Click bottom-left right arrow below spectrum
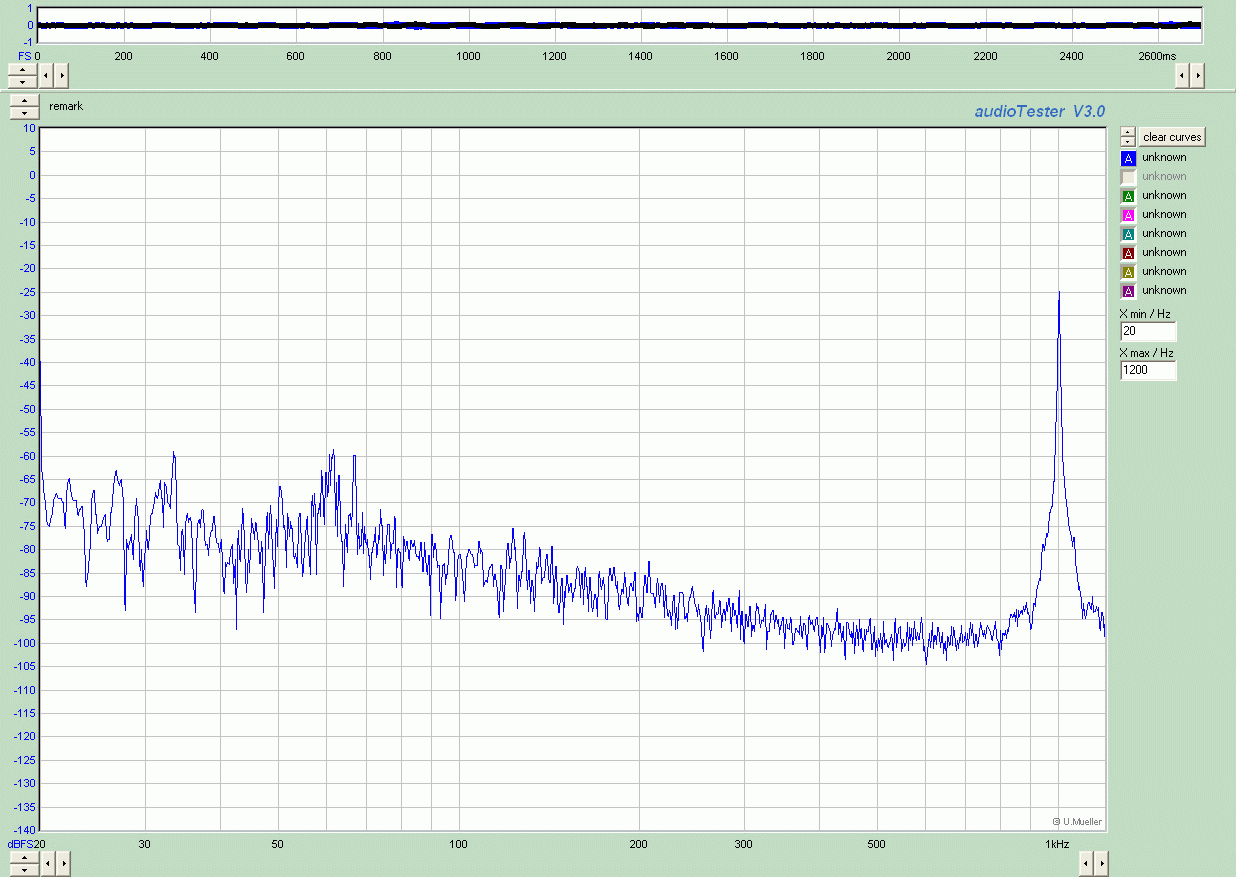 click(x=62, y=862)
